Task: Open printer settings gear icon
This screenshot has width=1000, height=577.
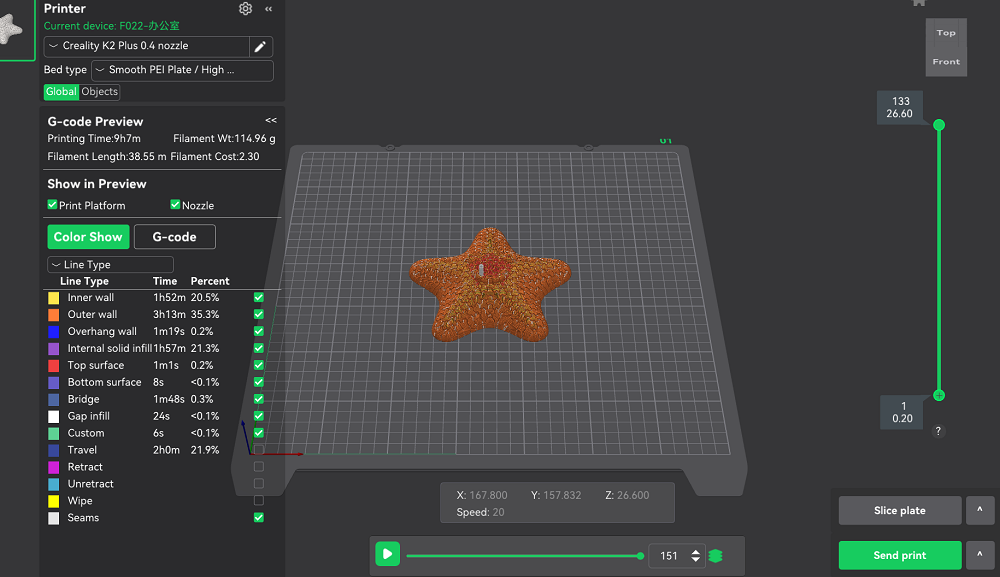Action: coord(246,9)
